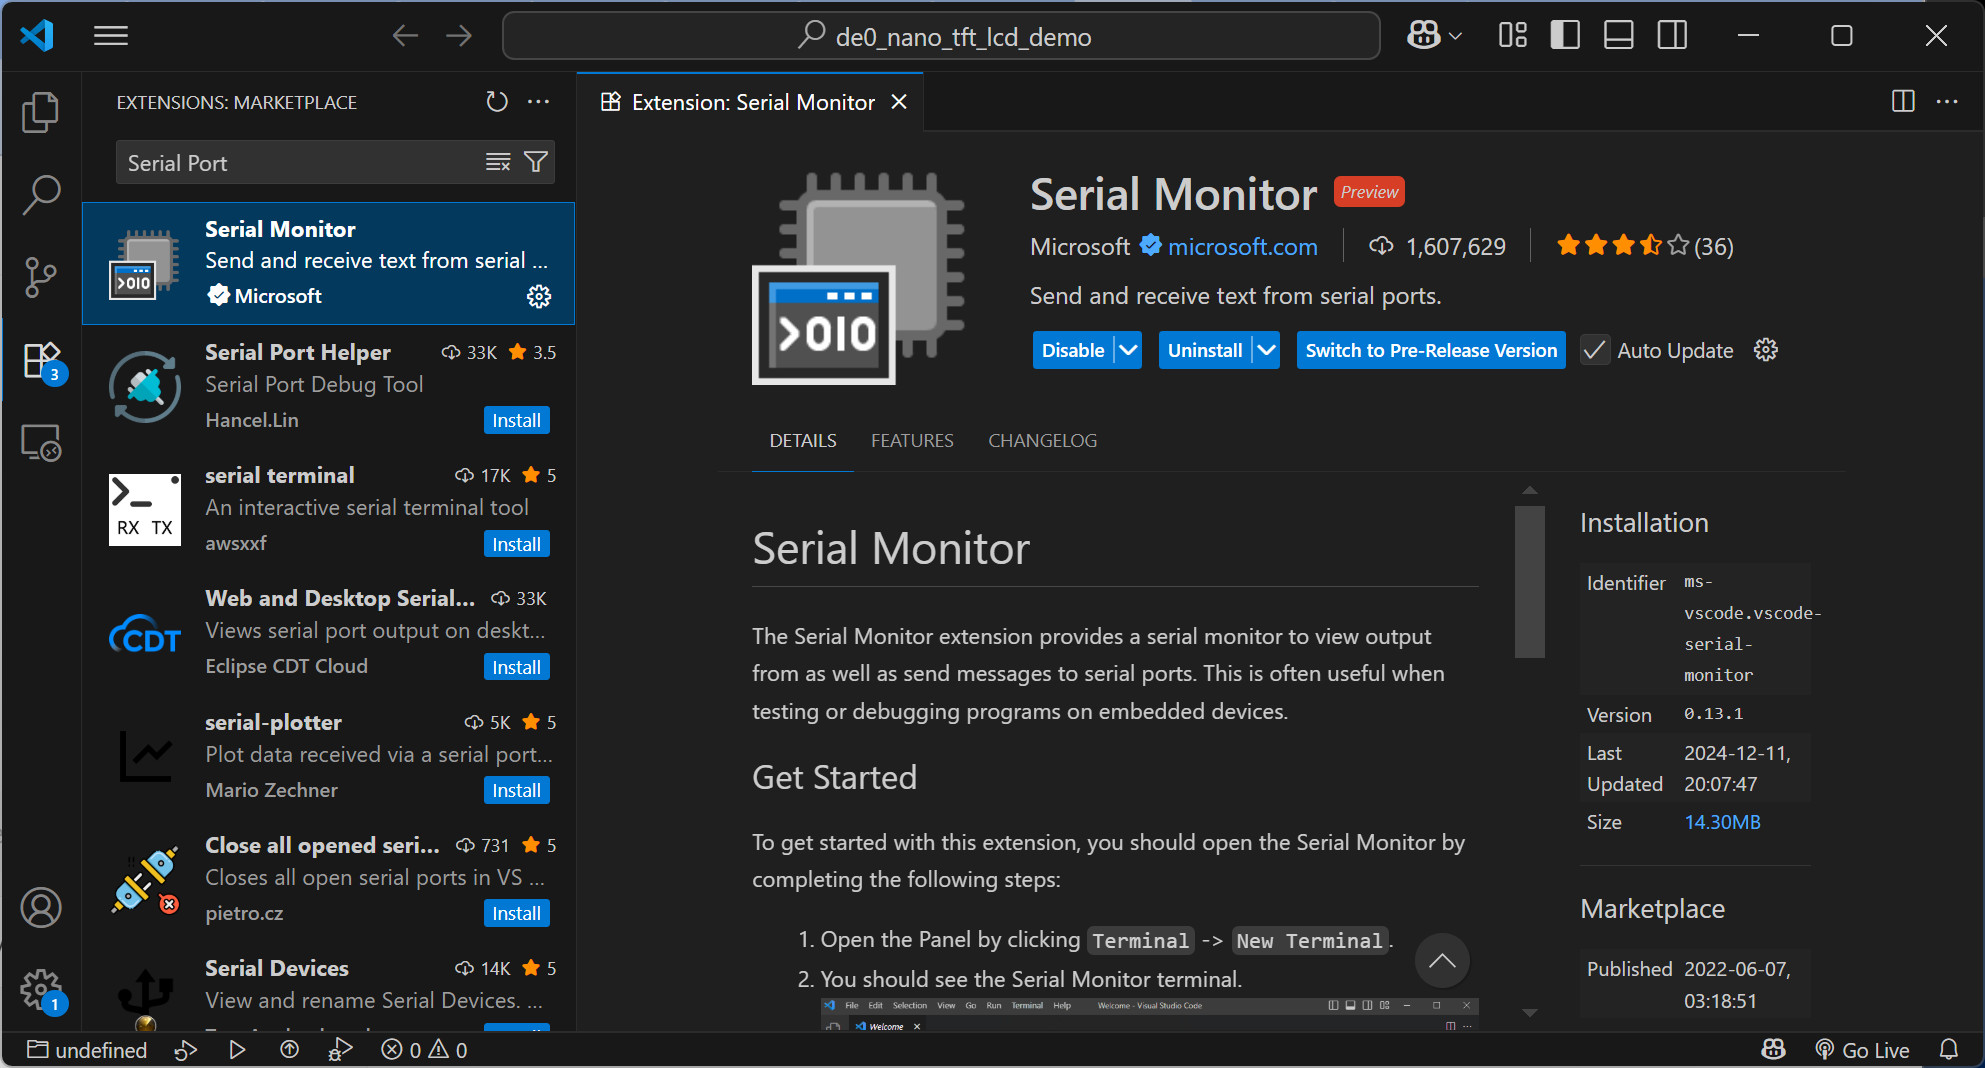Open the Remote Explorer icon in sidebar

(40, 442)
